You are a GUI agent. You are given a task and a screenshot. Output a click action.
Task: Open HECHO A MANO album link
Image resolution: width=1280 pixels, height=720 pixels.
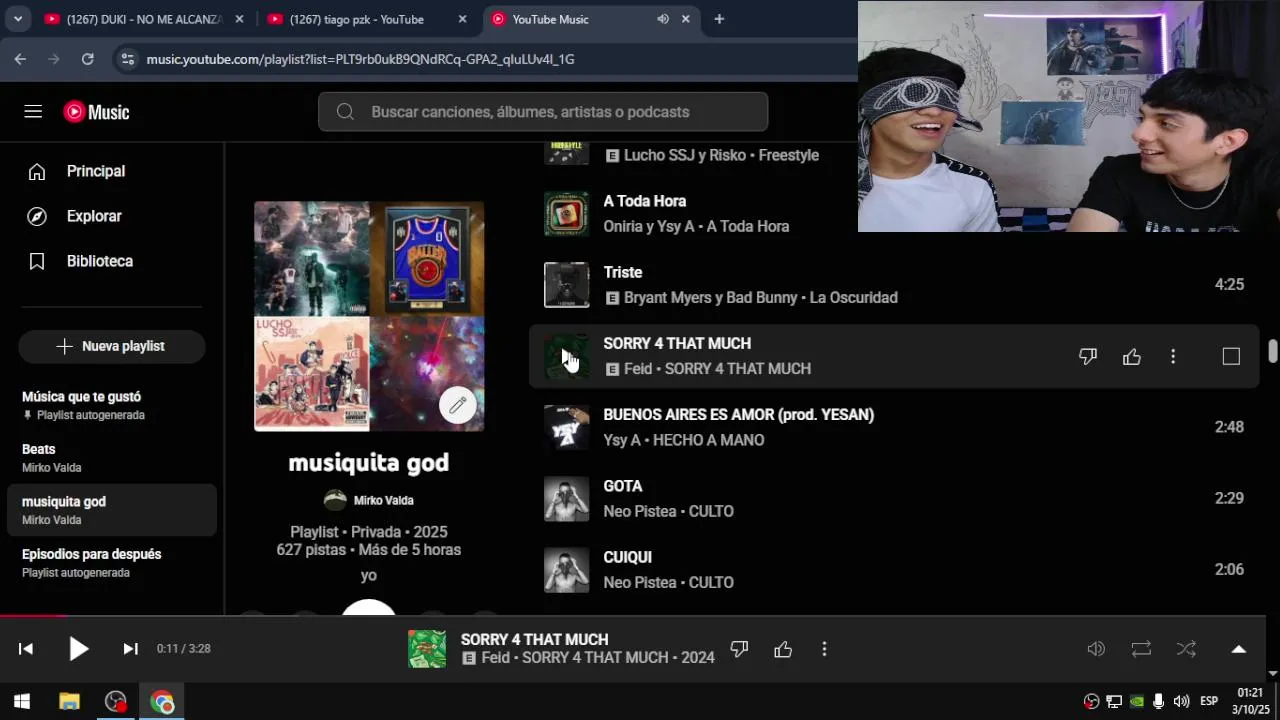pyautogui.click(x=708, y=440)
